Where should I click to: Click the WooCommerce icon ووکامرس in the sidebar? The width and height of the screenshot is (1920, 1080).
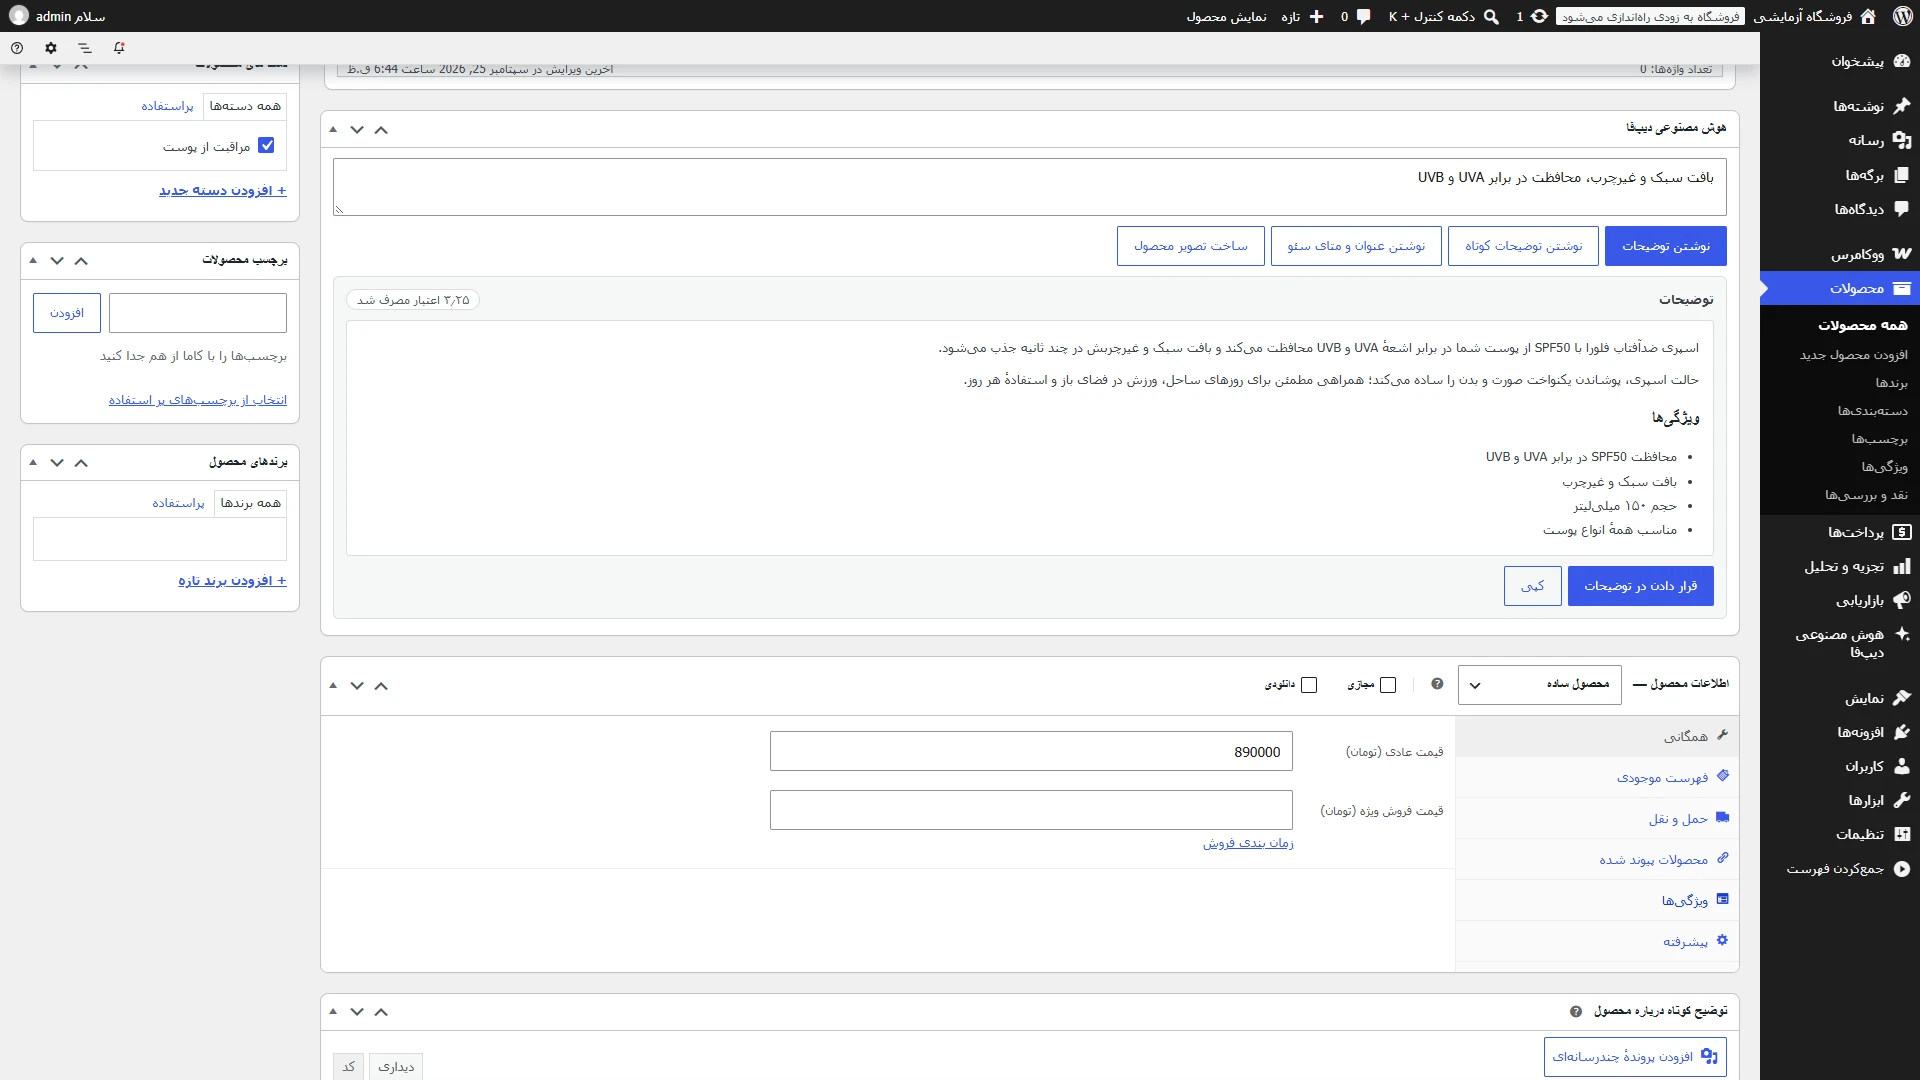tap(1902, 254)
